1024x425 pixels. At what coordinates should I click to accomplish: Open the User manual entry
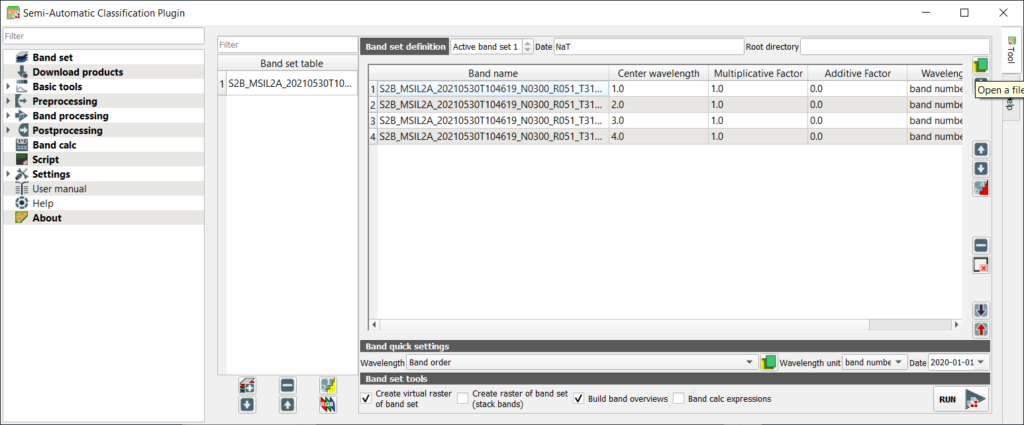pos(59,188)
